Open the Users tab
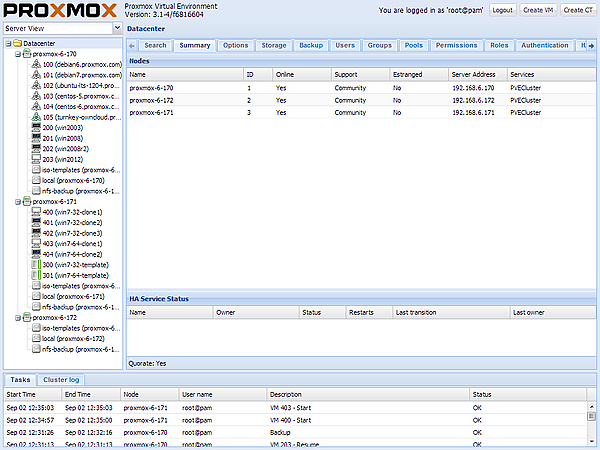The image size is (600, 450). pos(345,45)
